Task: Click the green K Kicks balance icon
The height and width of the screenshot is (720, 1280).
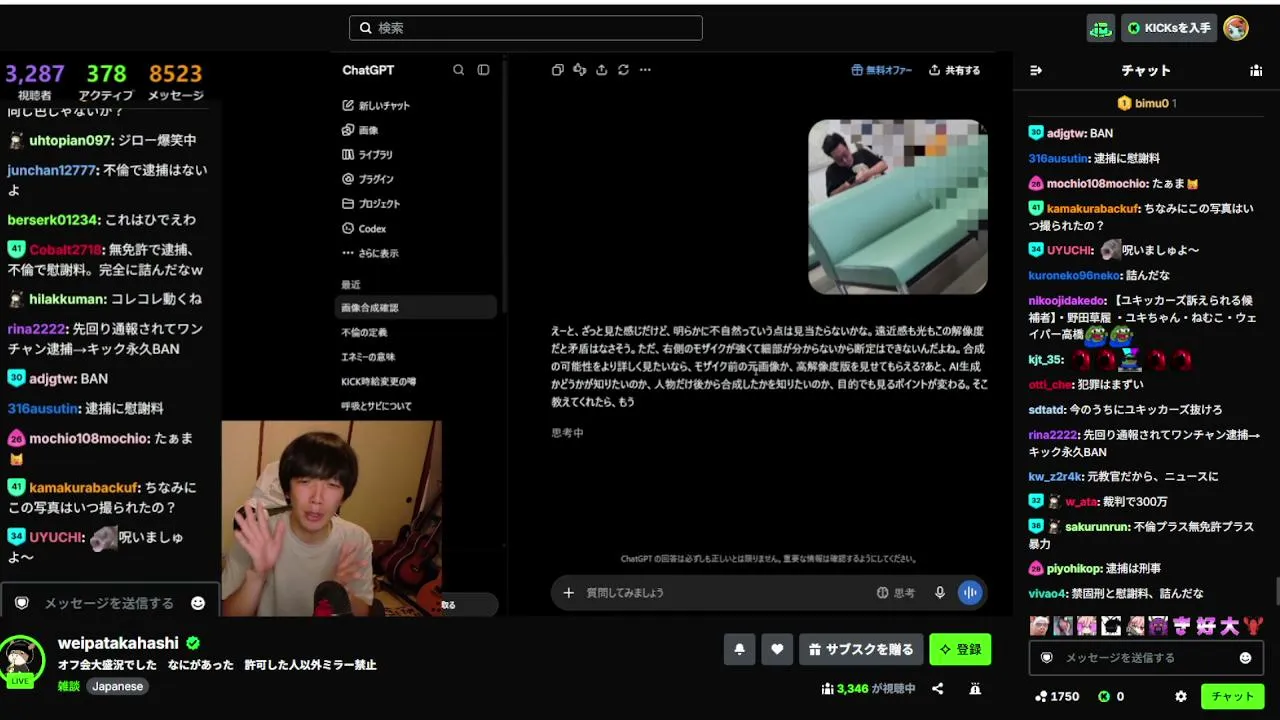Action: (1104, 696)
